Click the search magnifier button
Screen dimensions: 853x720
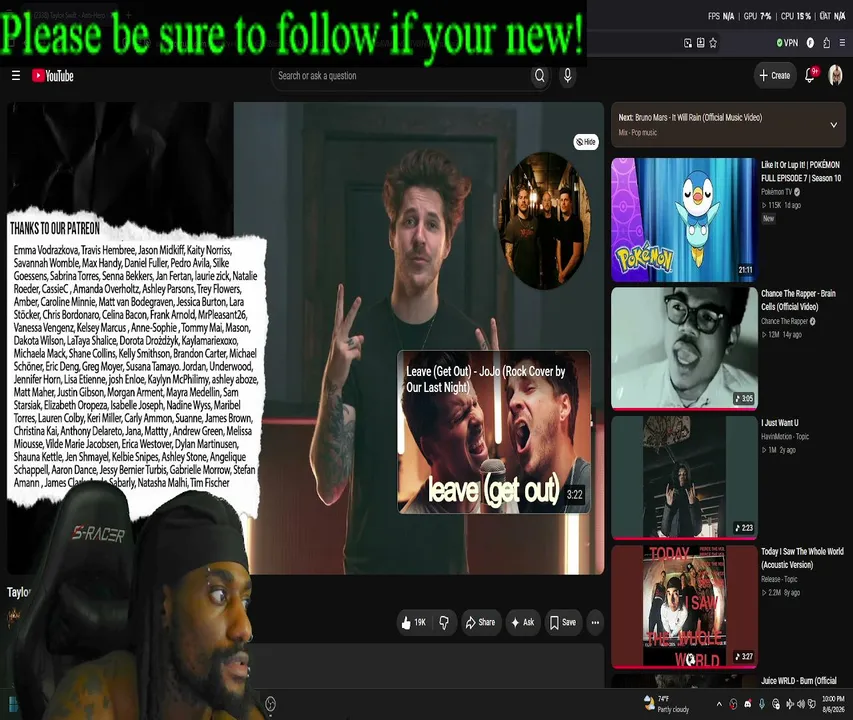540,76
